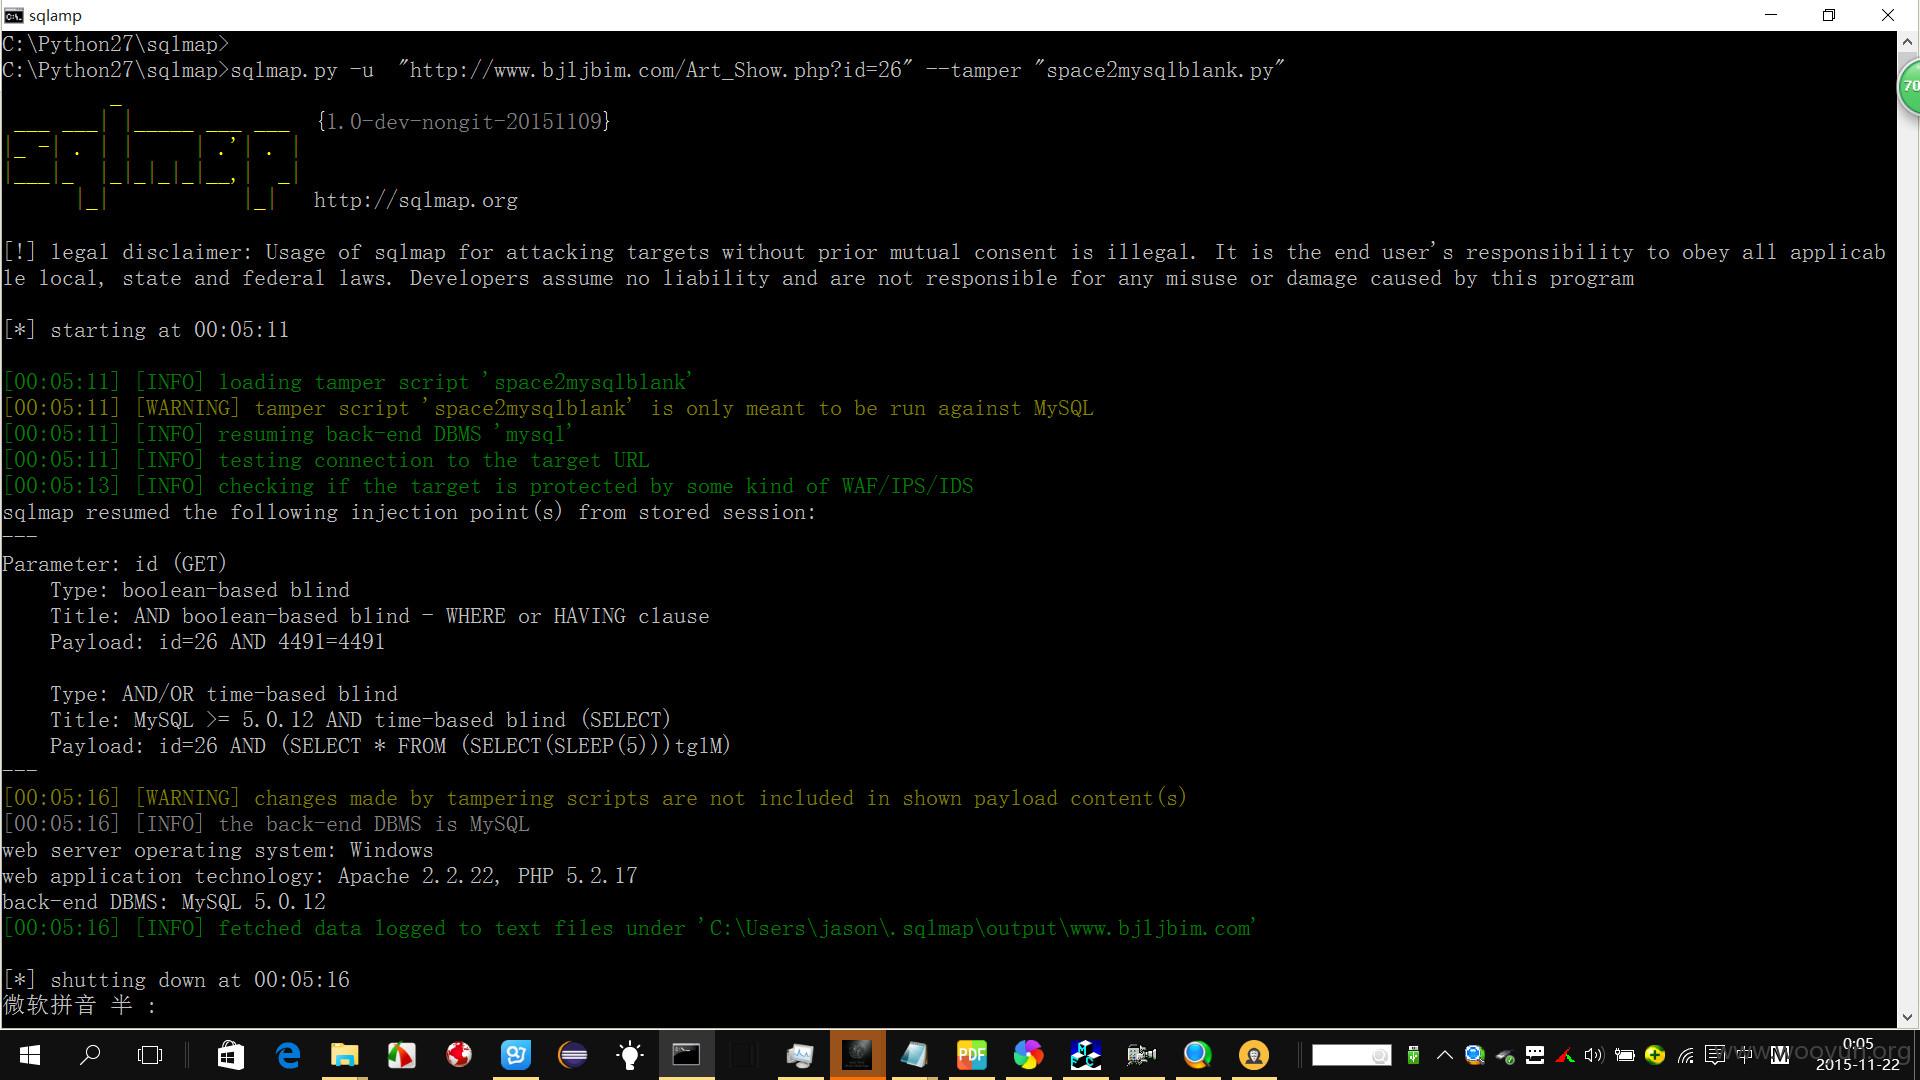Click the SLEEP(5) payload line
1920x1080 pixels.
390,746
